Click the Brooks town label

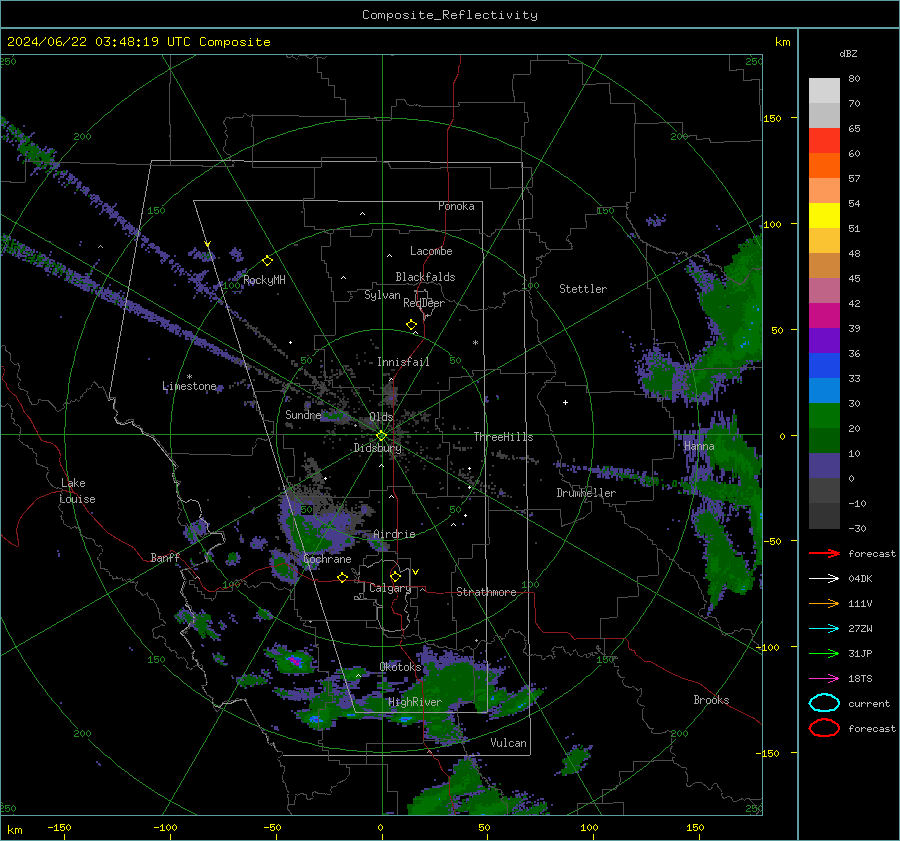tap(711, 700)
